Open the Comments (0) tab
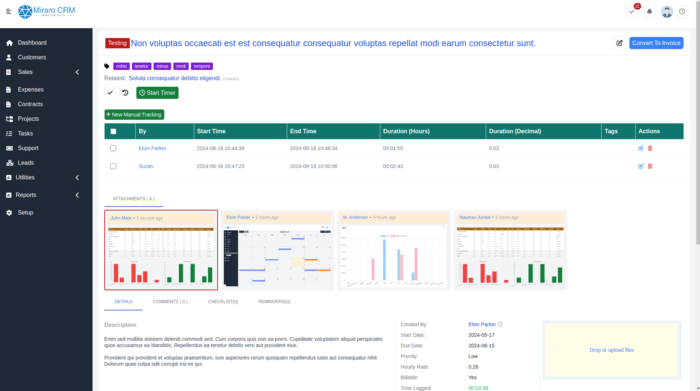 (170, 302)
